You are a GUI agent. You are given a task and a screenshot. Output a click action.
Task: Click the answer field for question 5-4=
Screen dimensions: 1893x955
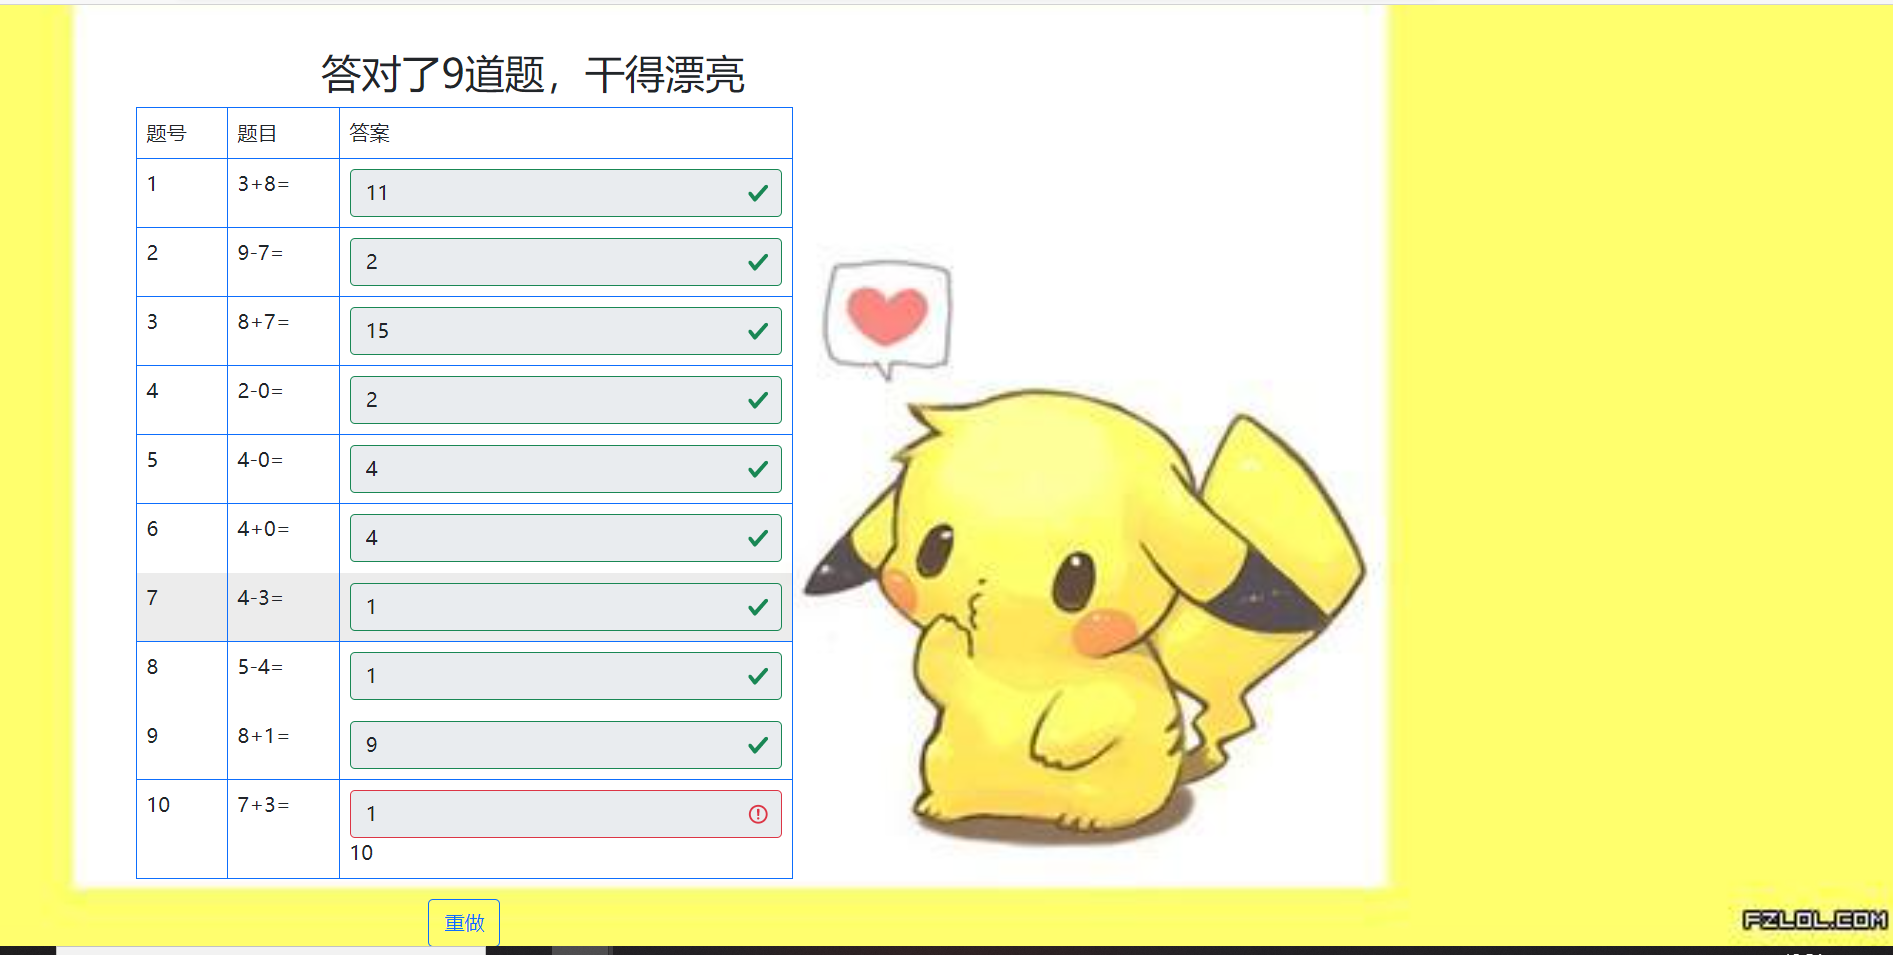tap(566, 676)
